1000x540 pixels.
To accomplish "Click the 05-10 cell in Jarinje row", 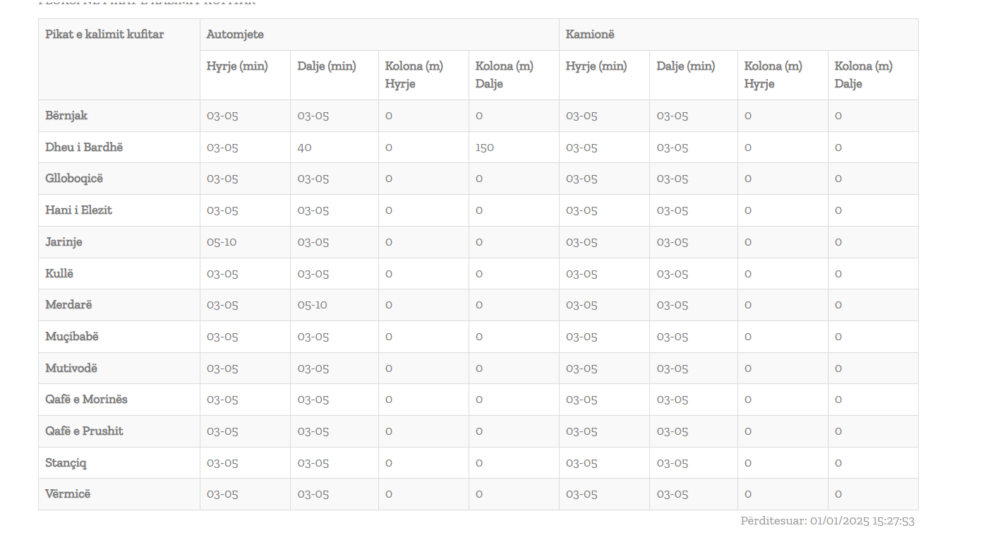I will pos(222,243).
